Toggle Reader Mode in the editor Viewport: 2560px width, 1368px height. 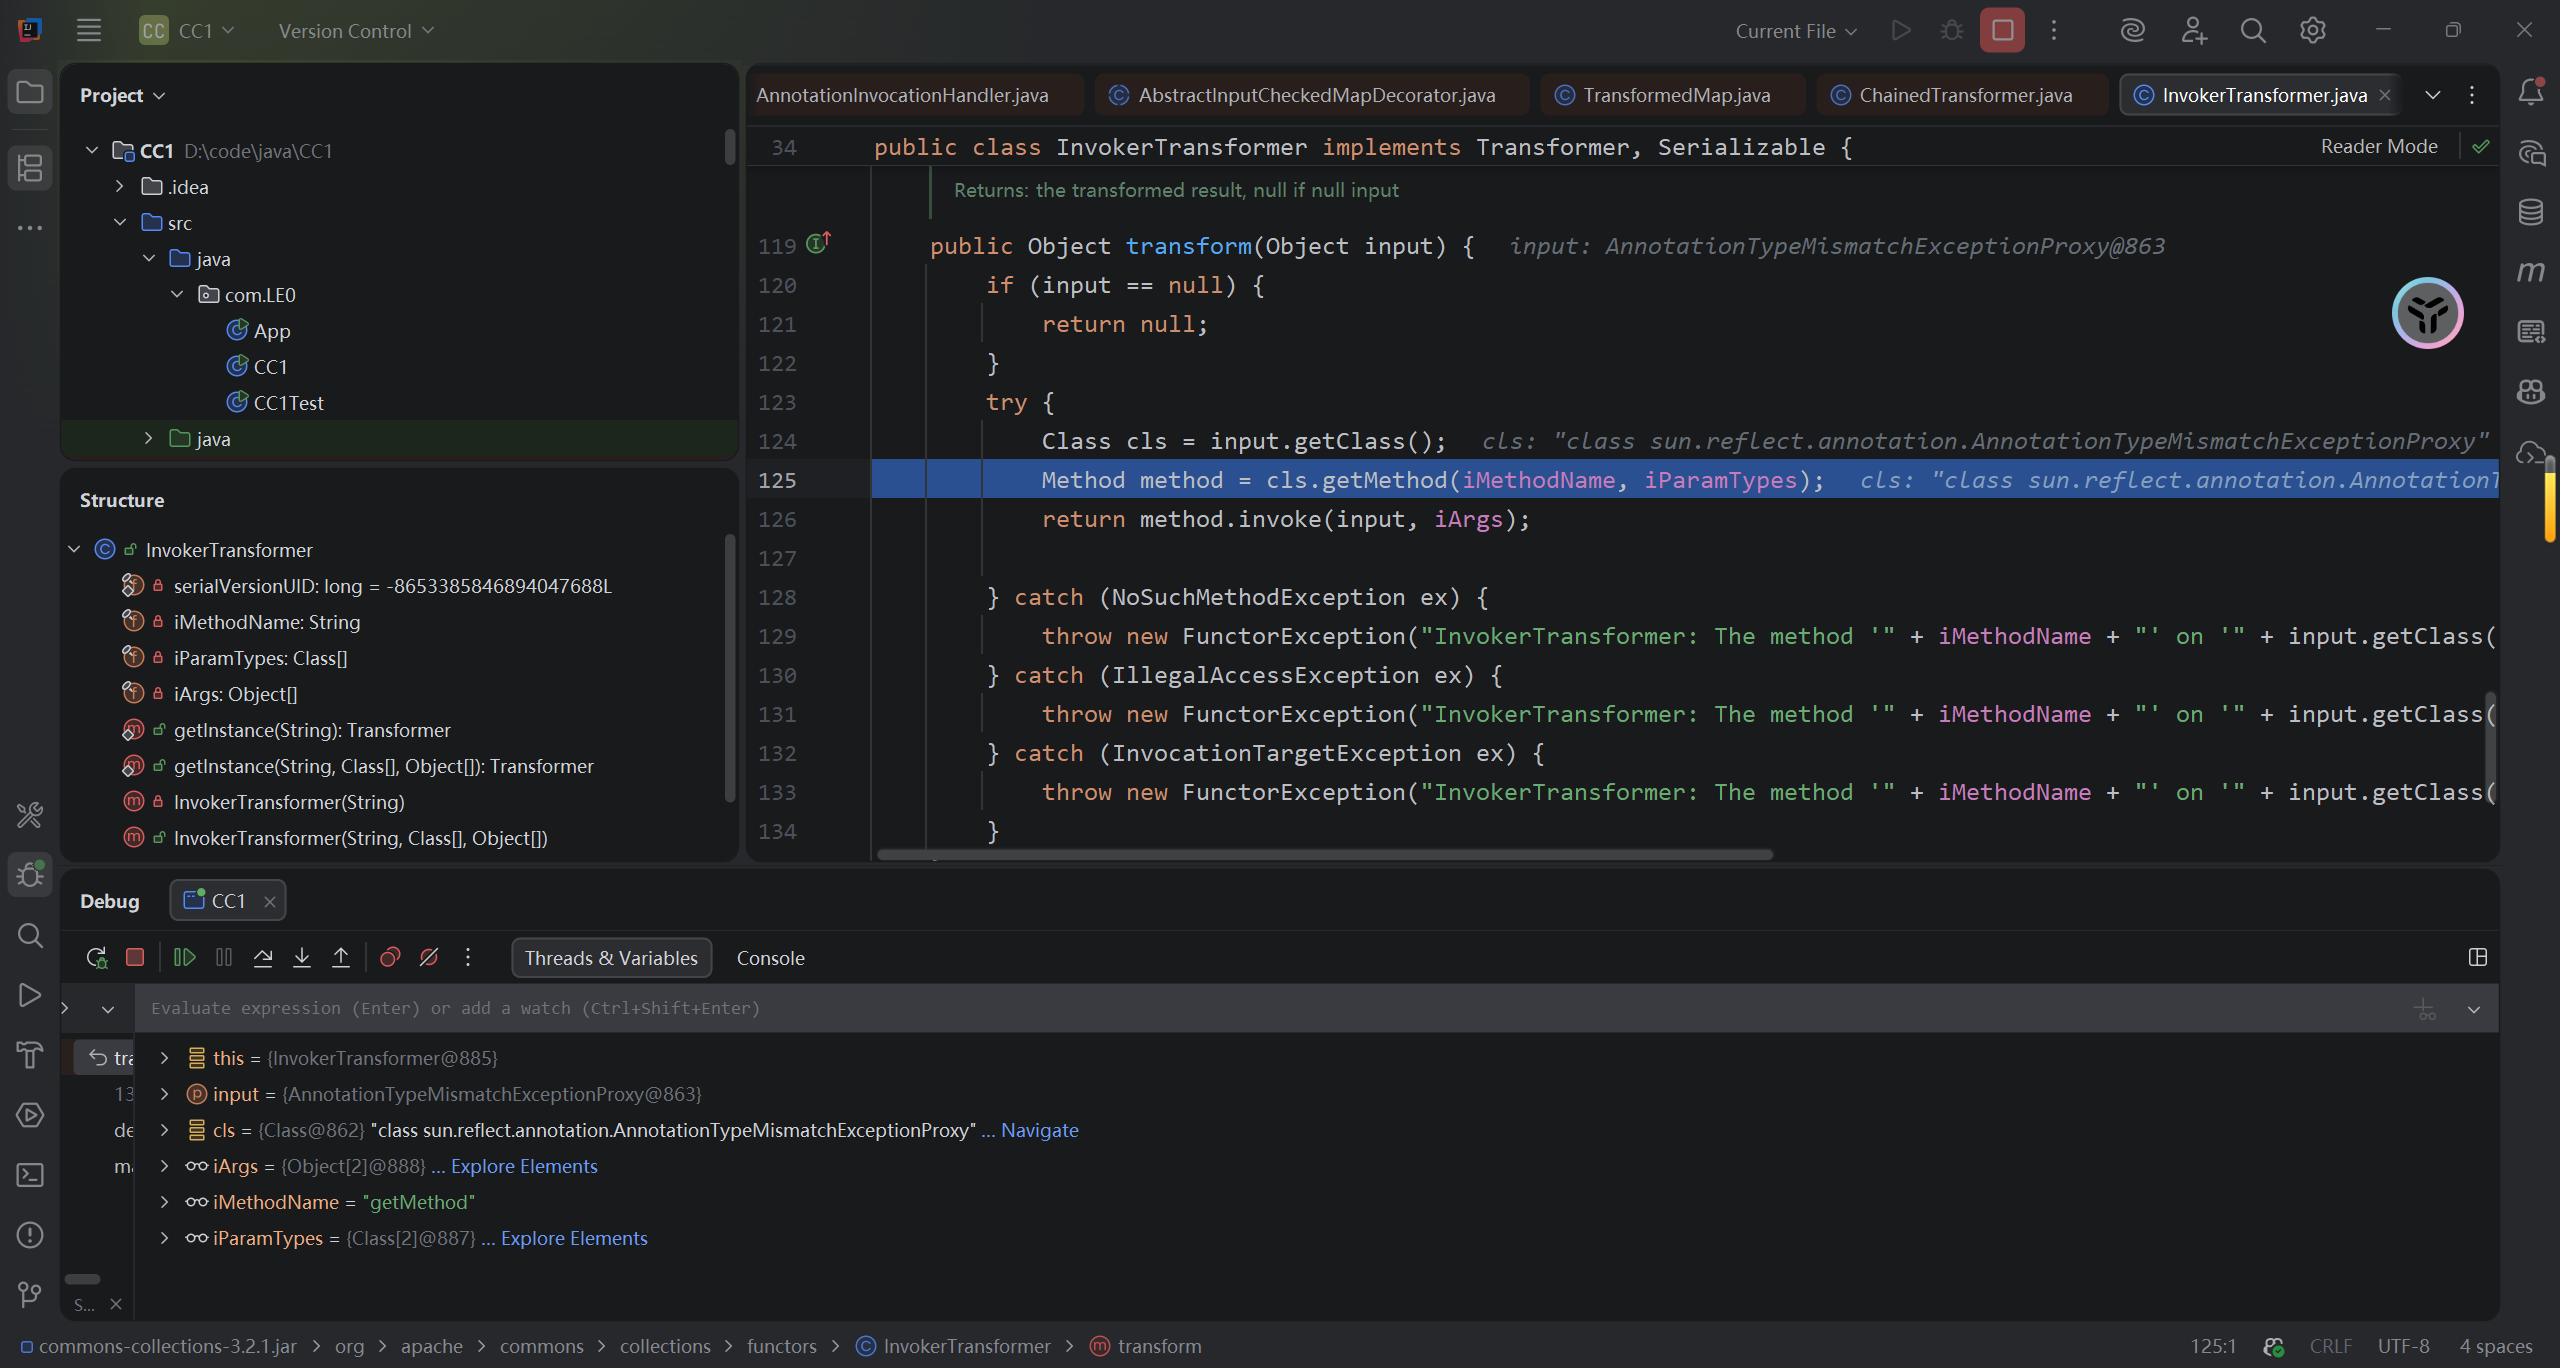pyautogui.click(x=2378, y=146)
